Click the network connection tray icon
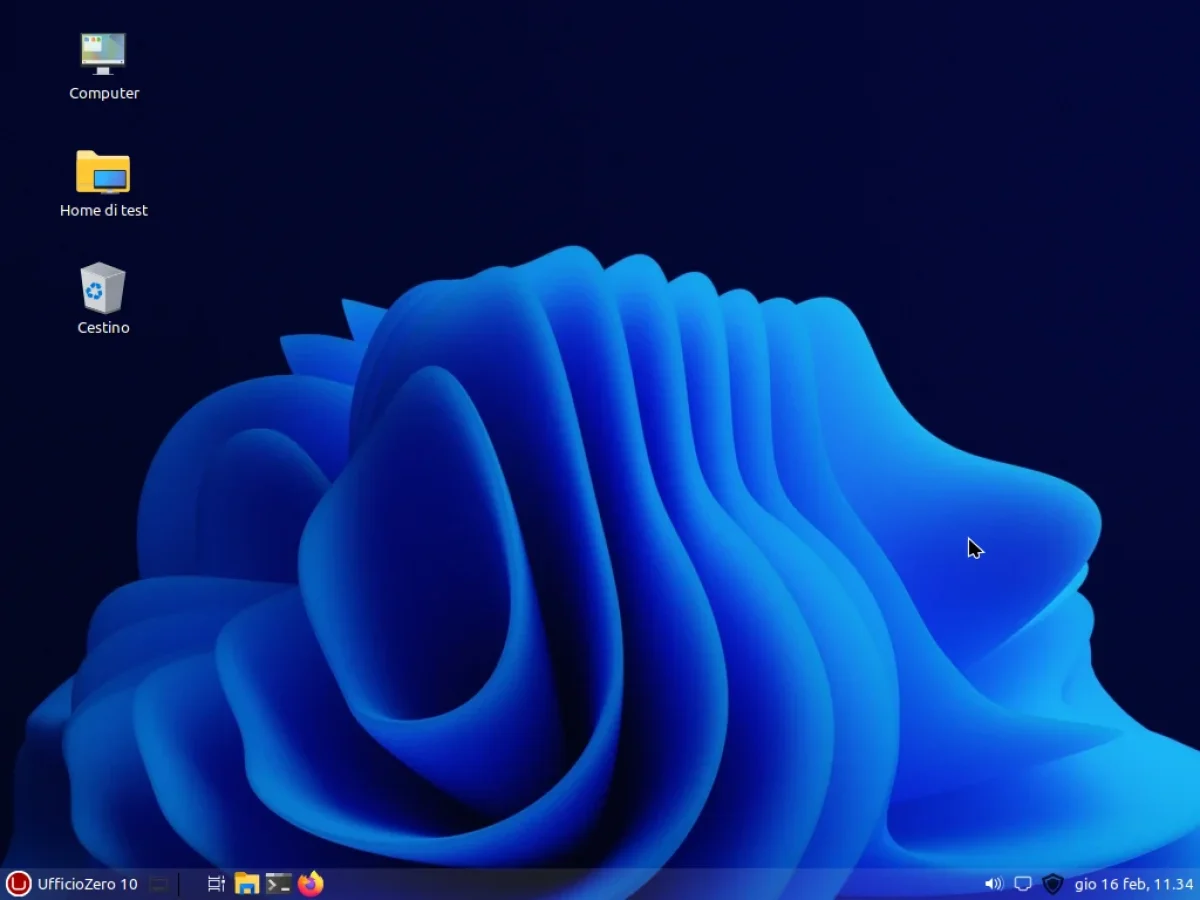Viewport: 1200px width, 900px height. [x=1022, y=884]
